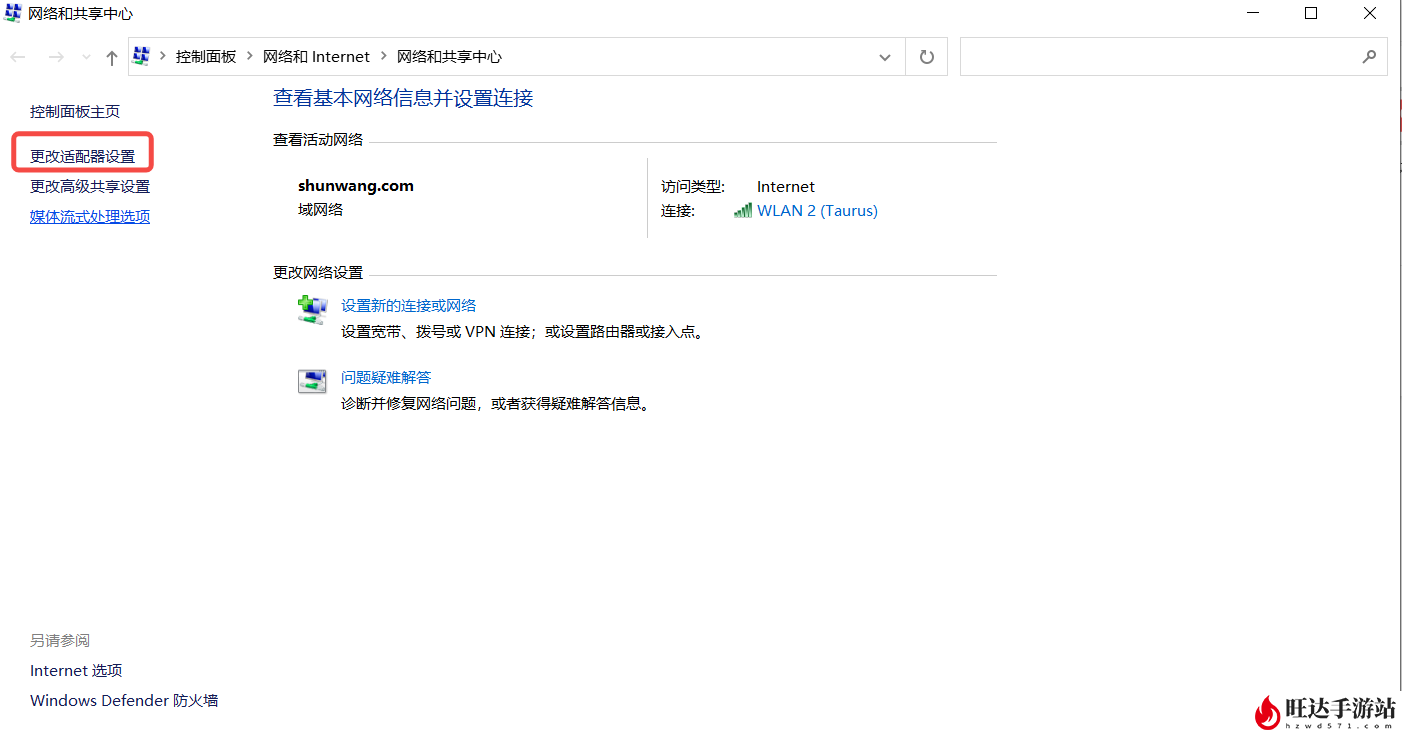This screenshot has height=733, width=1402.
Task: Click the Back navigation arrow
Action: click(18, 57)
